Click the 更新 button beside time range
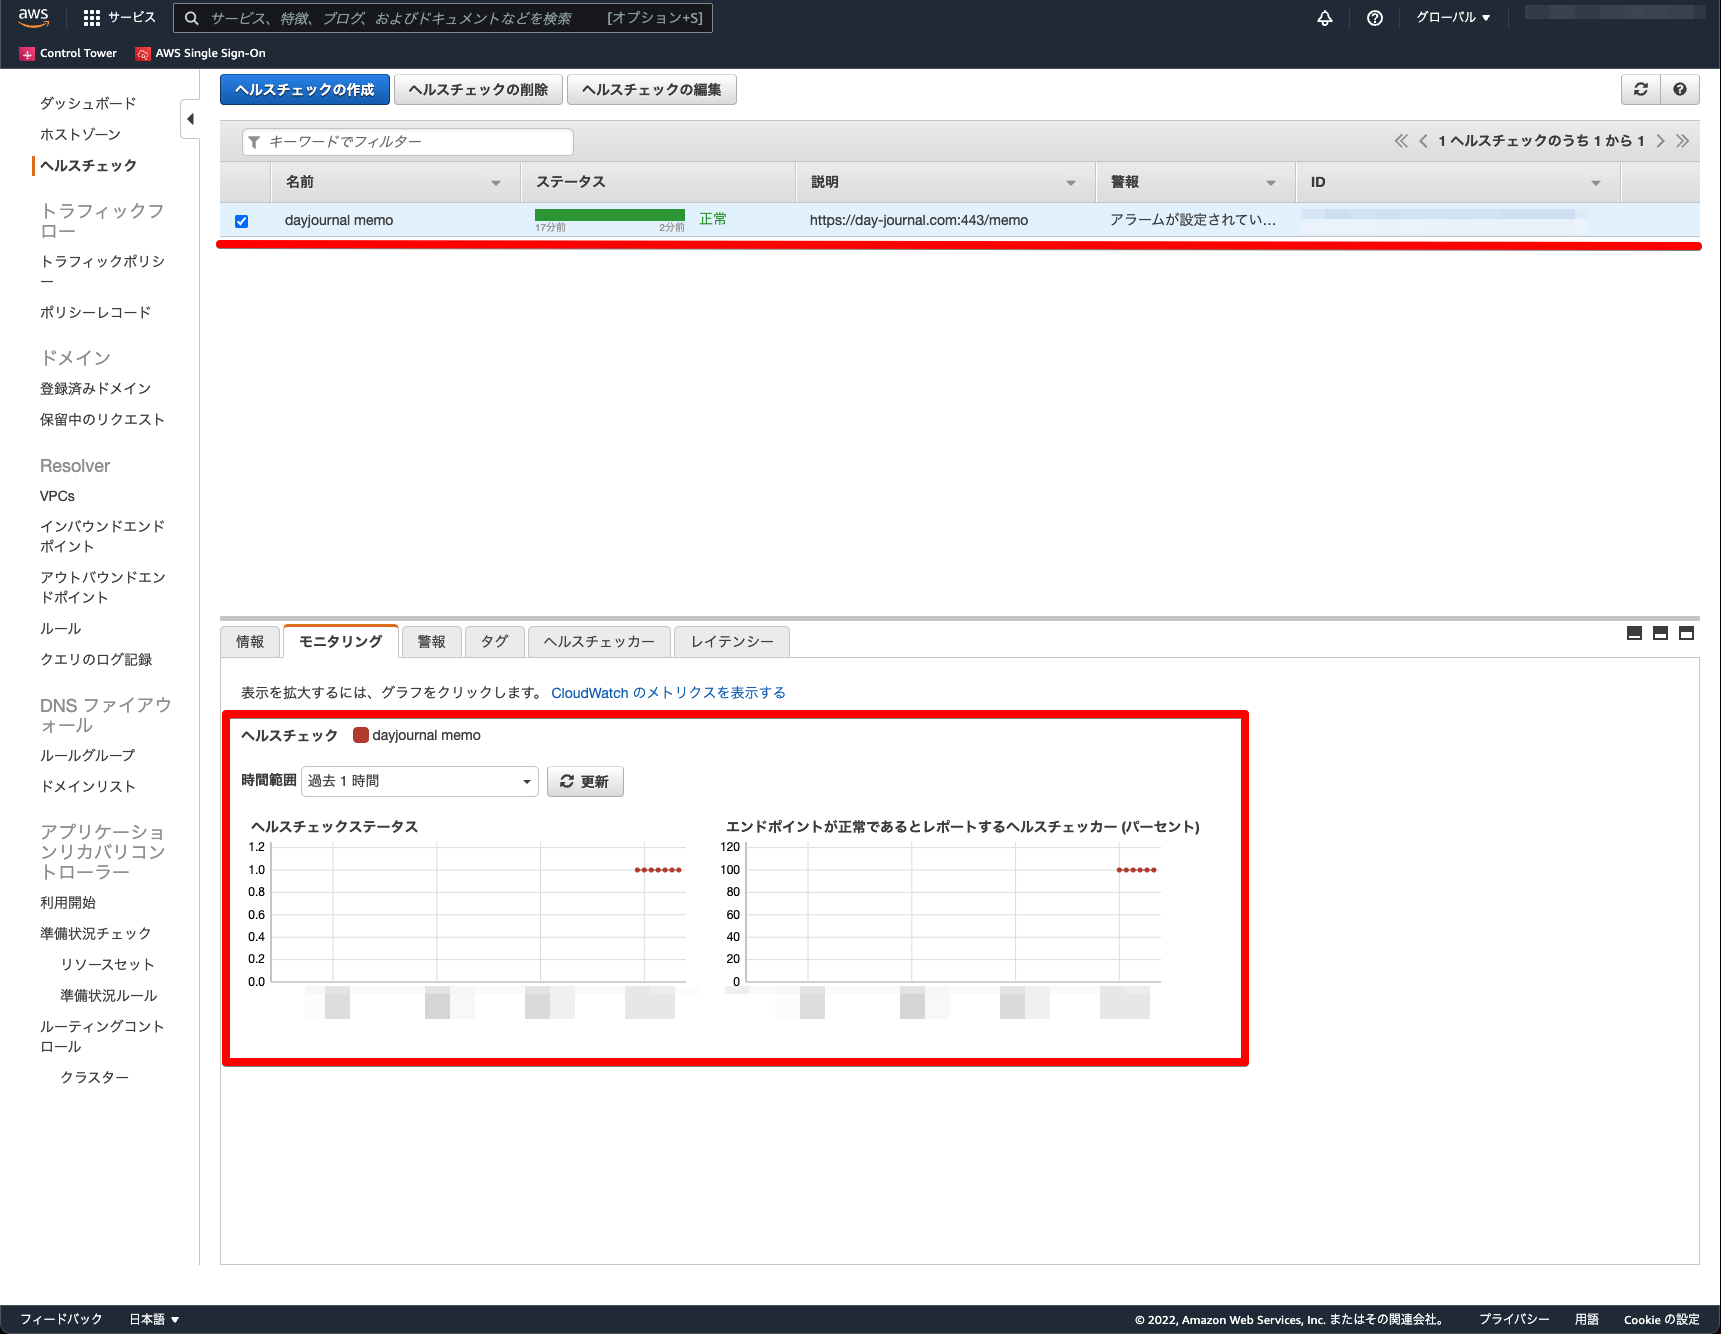1721x1334 pixels. (585, 781)
